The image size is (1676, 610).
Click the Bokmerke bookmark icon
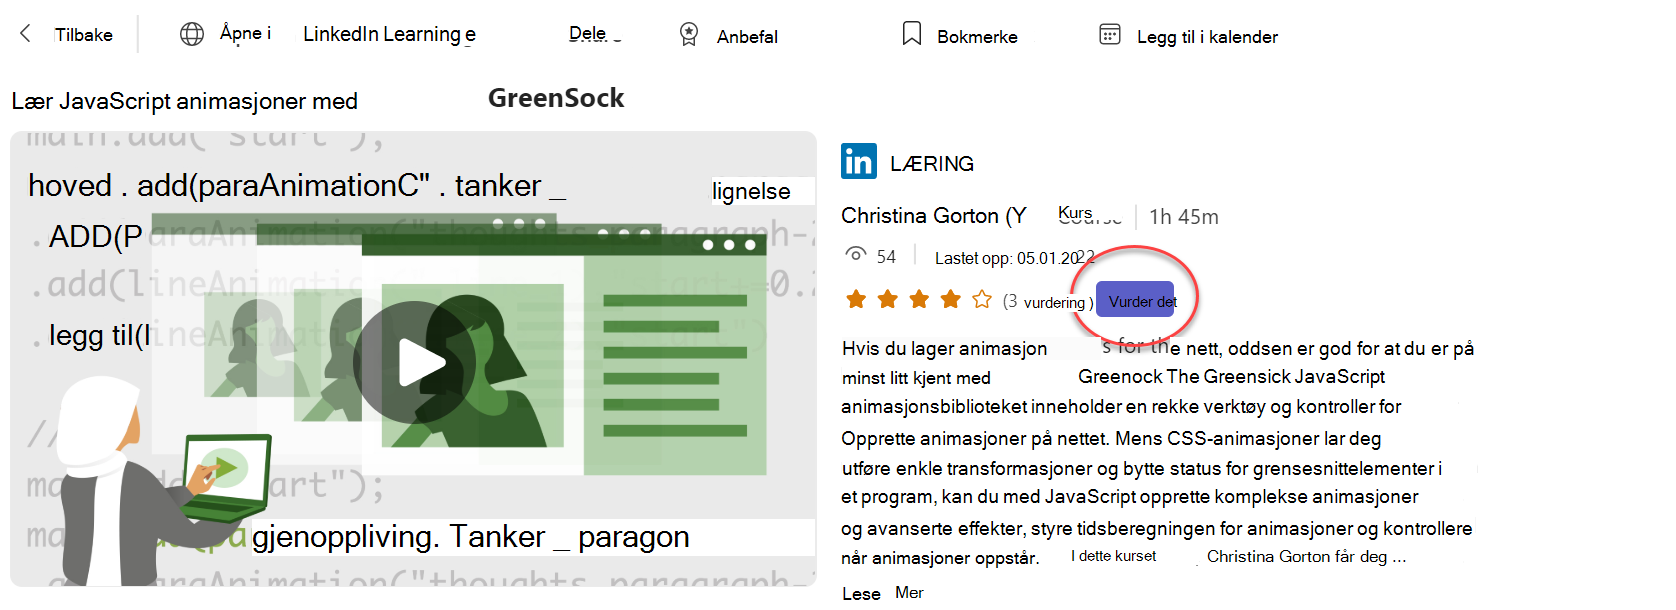pos(911,34)
